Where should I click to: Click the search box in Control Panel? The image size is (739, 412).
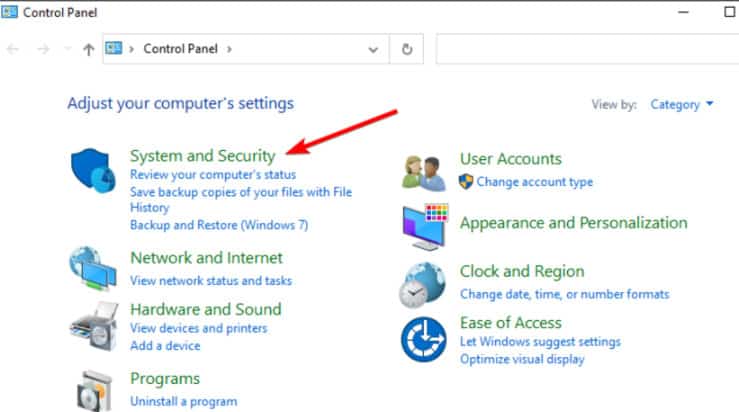pyautogui.click(x=585, y=49)
